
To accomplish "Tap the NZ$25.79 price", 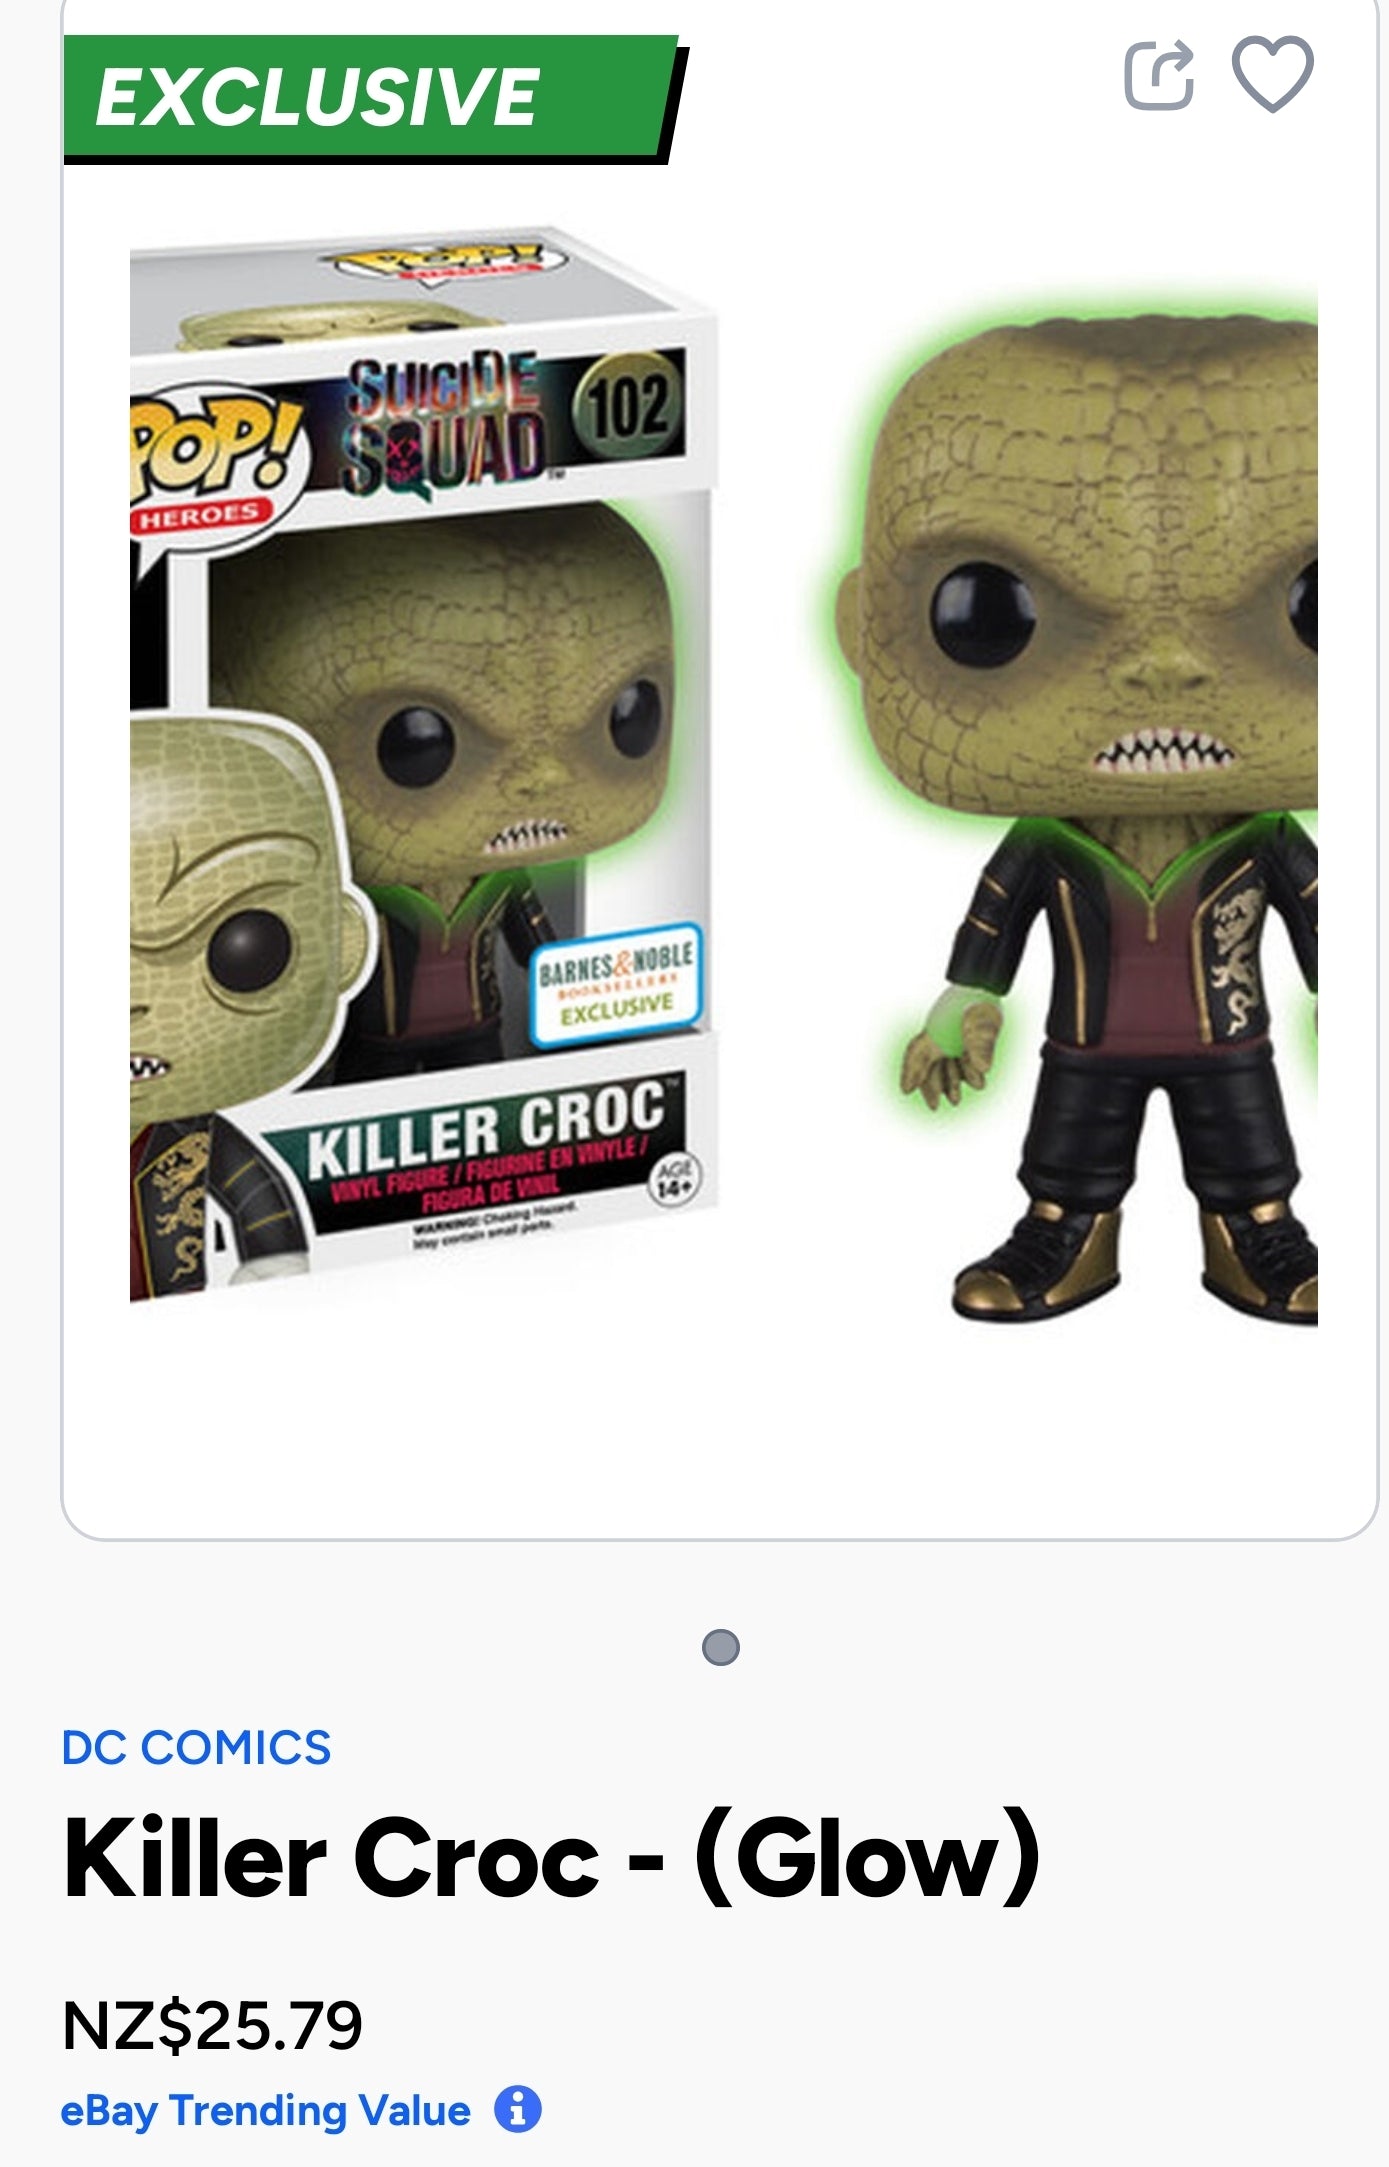I will point(212,2026).
